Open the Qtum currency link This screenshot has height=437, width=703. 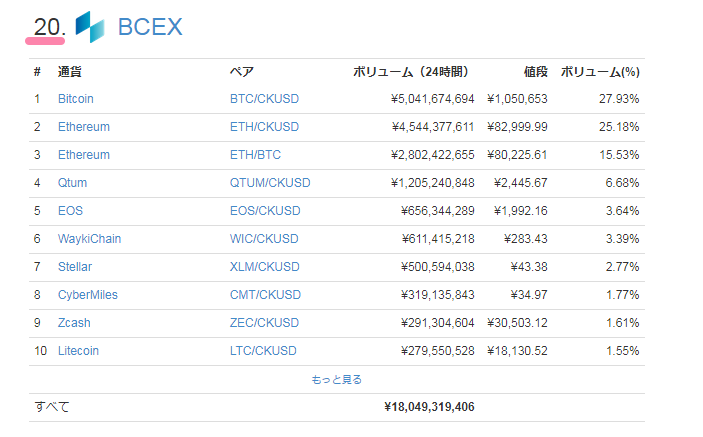click(71, 183)
